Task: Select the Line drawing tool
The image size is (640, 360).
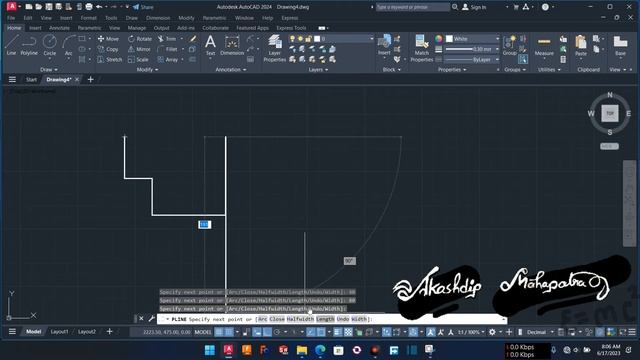Action: click(x=11, y=44)
